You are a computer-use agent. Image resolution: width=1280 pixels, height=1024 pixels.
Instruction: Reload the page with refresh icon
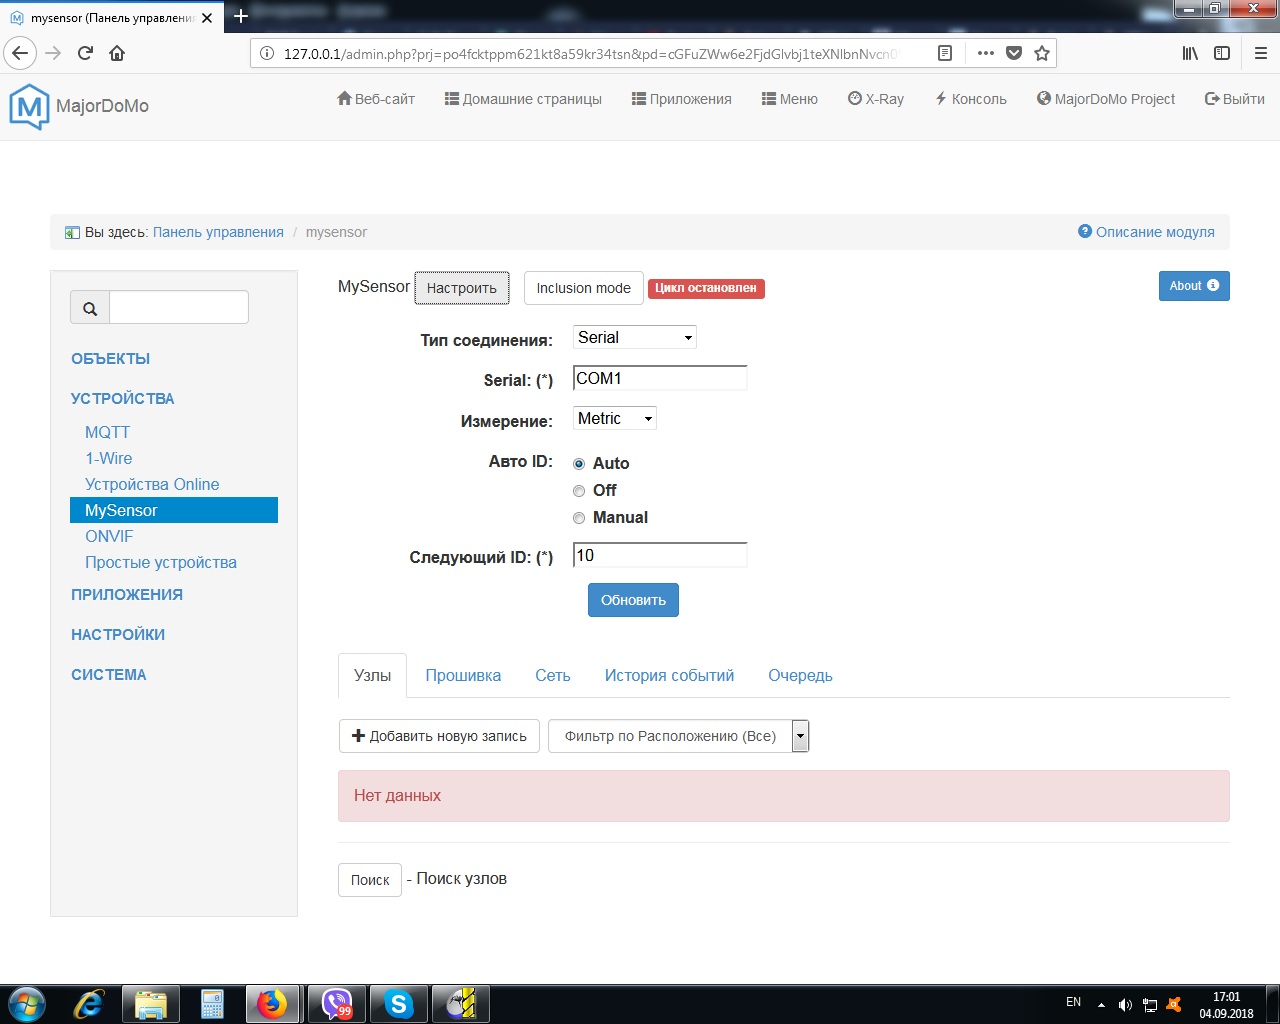[85, 53]
